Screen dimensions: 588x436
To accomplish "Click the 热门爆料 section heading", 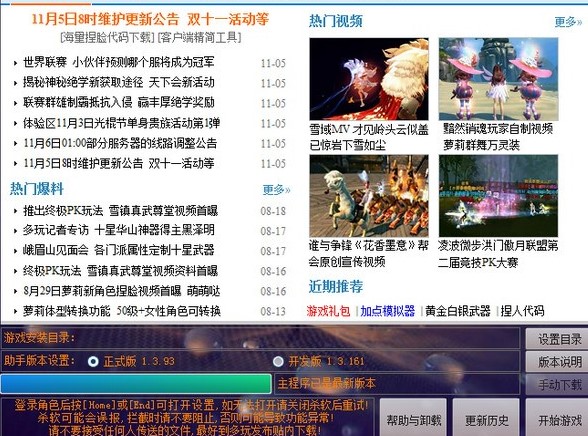I will (x=37, y=189).
